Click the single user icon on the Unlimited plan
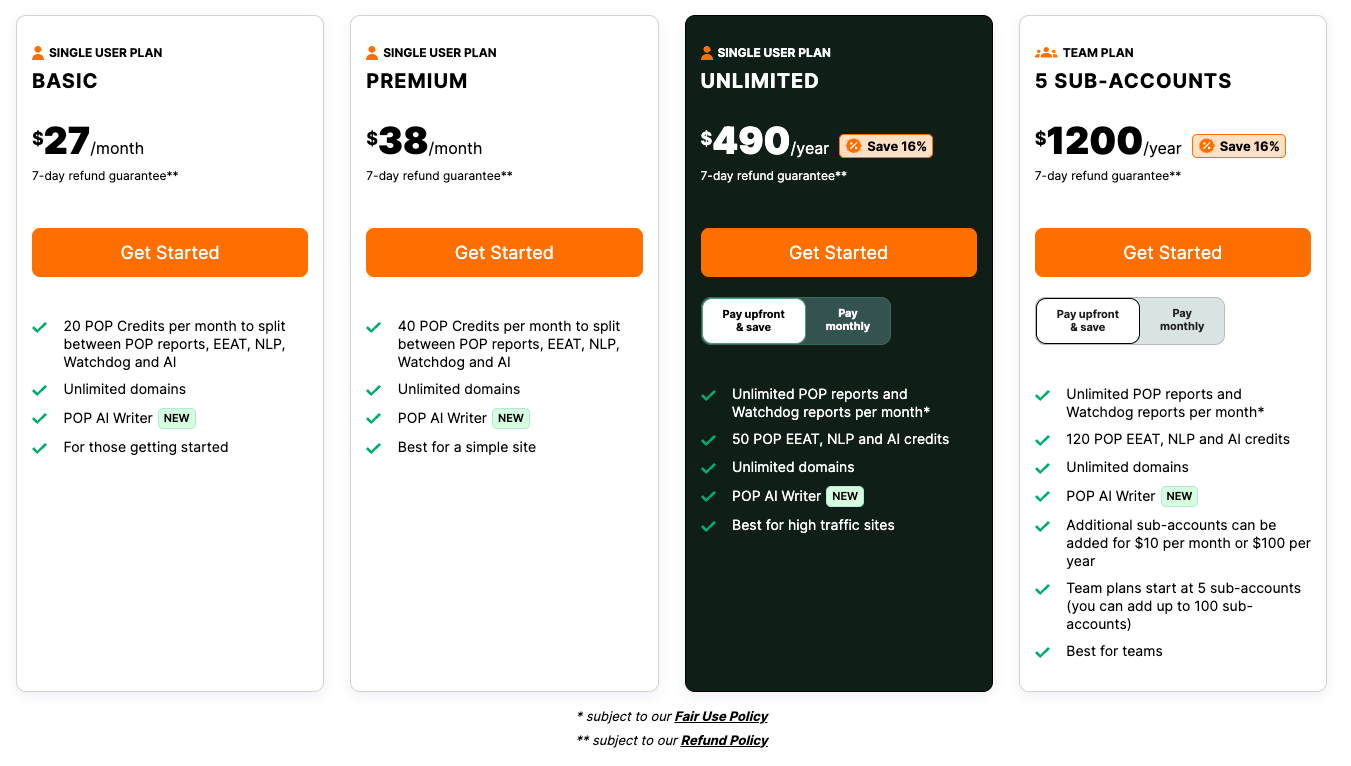 [709, 52]
